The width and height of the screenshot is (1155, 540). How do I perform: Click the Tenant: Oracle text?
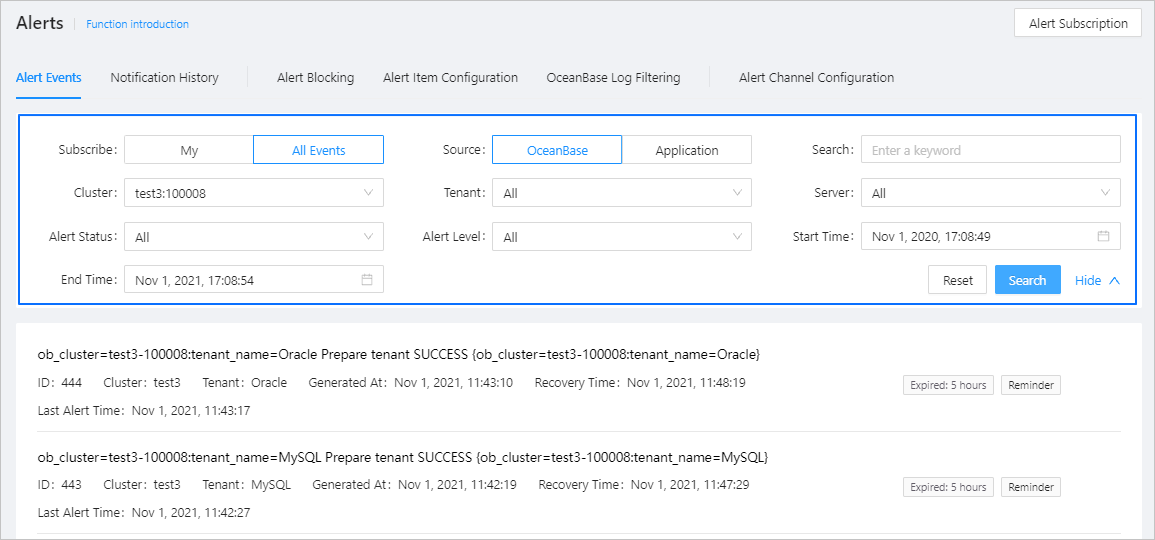245,383
